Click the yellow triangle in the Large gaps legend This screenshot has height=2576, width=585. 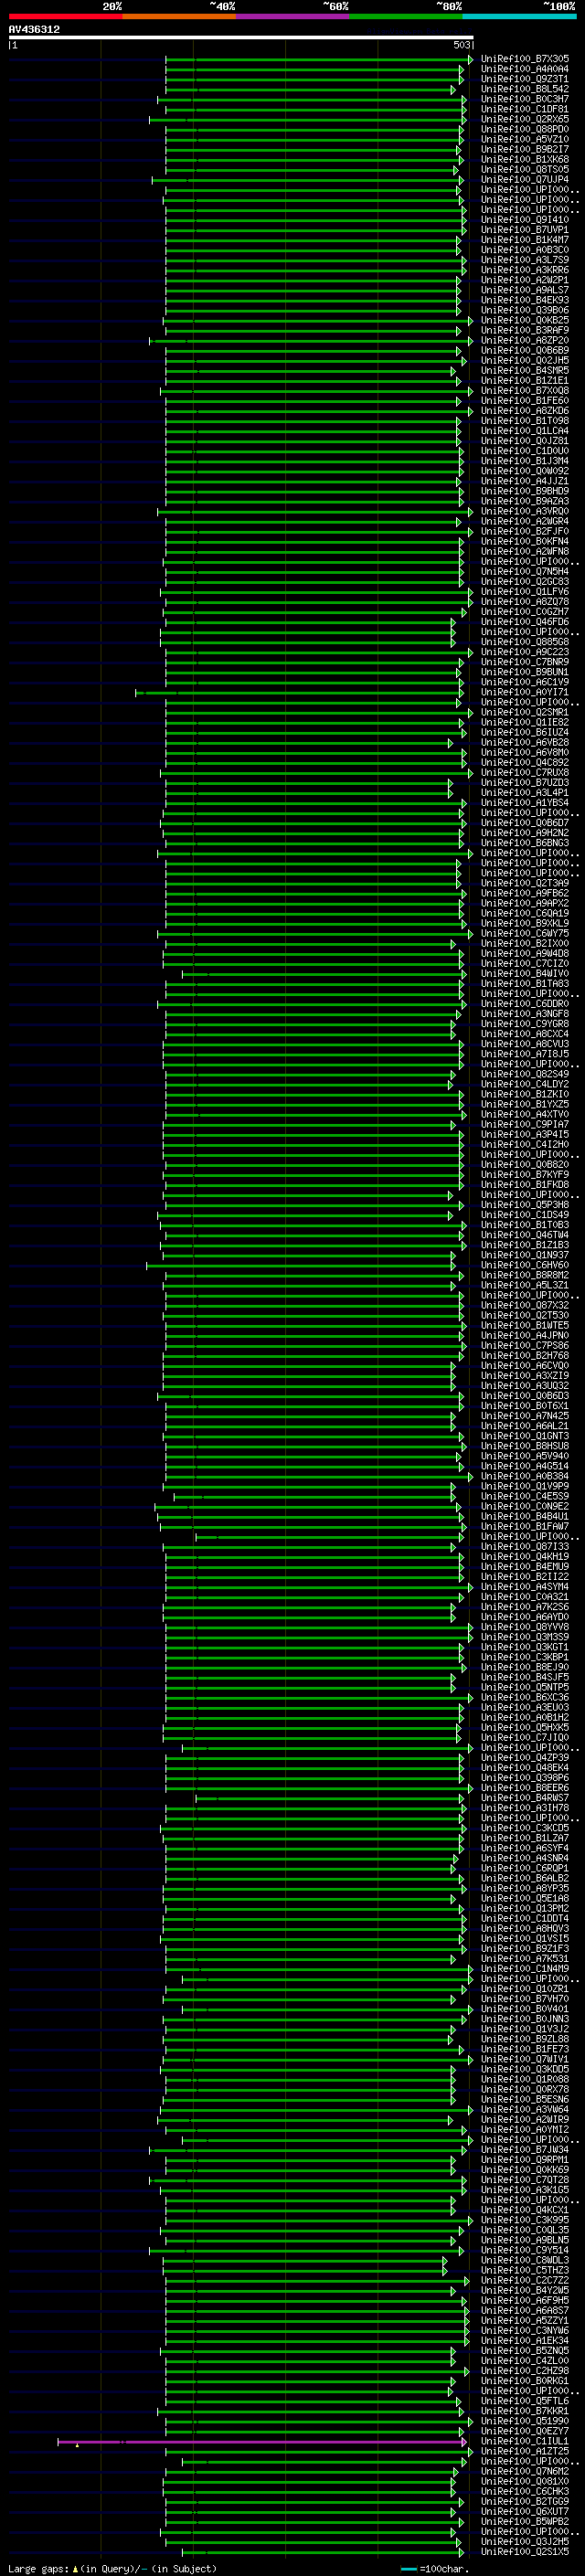(x=75, y=2568)
